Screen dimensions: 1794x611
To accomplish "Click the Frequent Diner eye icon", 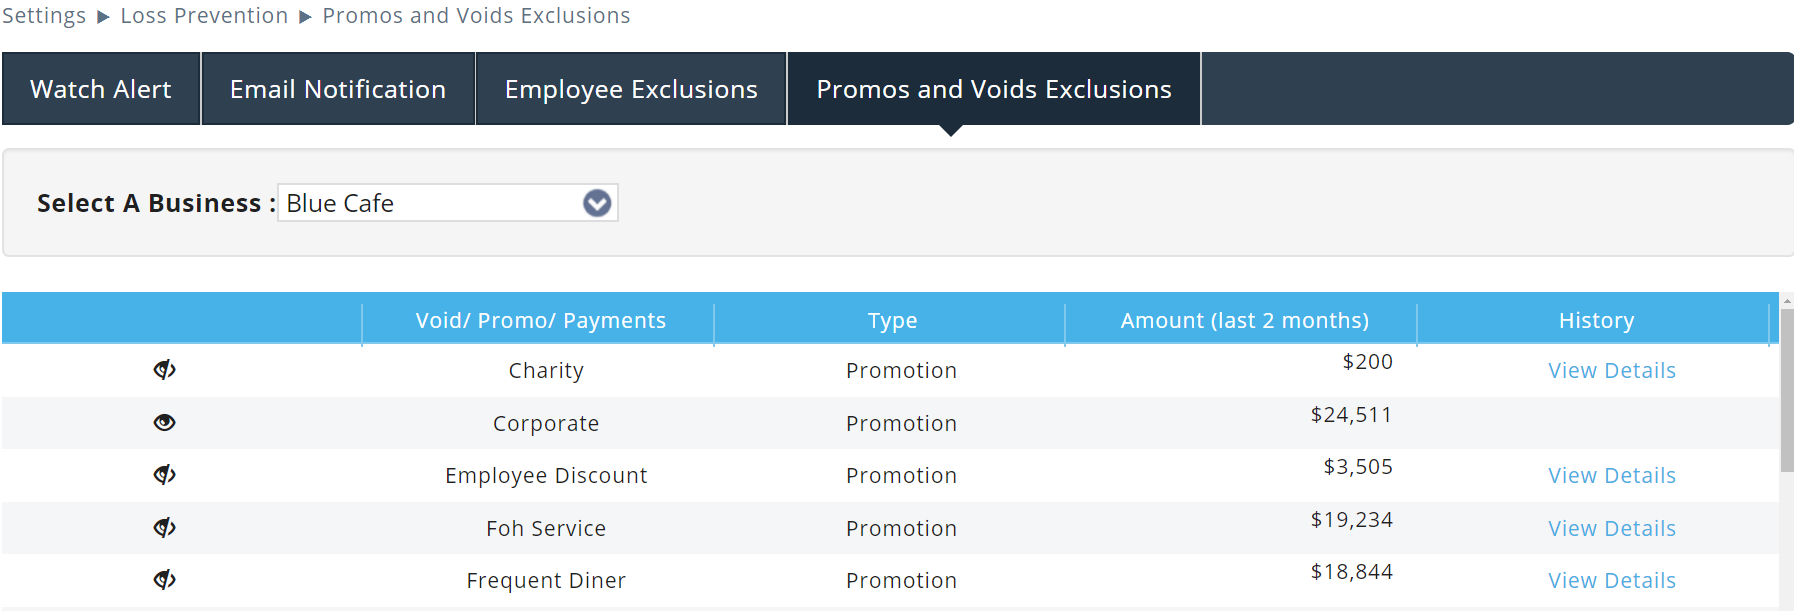I will click(165, 580).
